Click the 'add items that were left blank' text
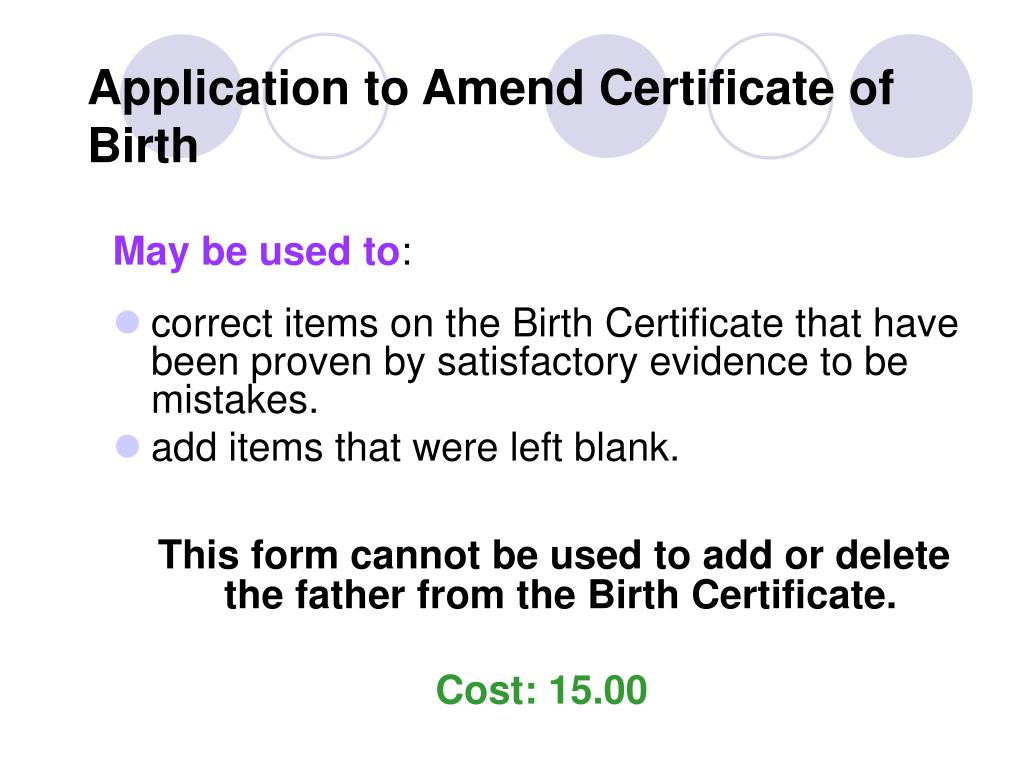The height and width of the screenshot is (768, 1024). tap(415, 448)
